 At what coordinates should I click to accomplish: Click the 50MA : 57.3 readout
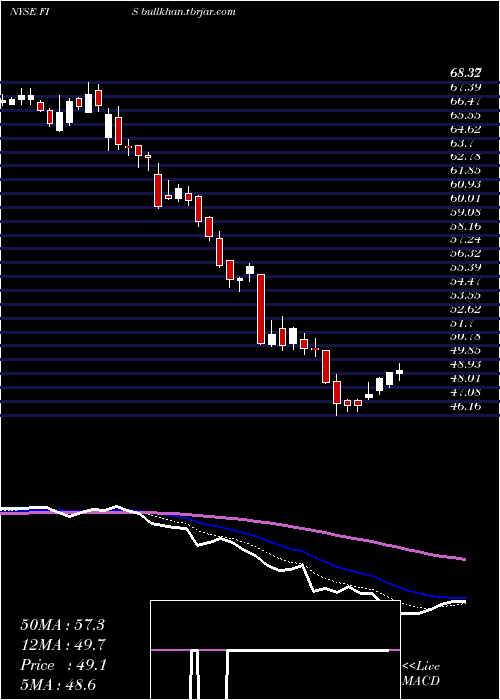coord(62,625)
